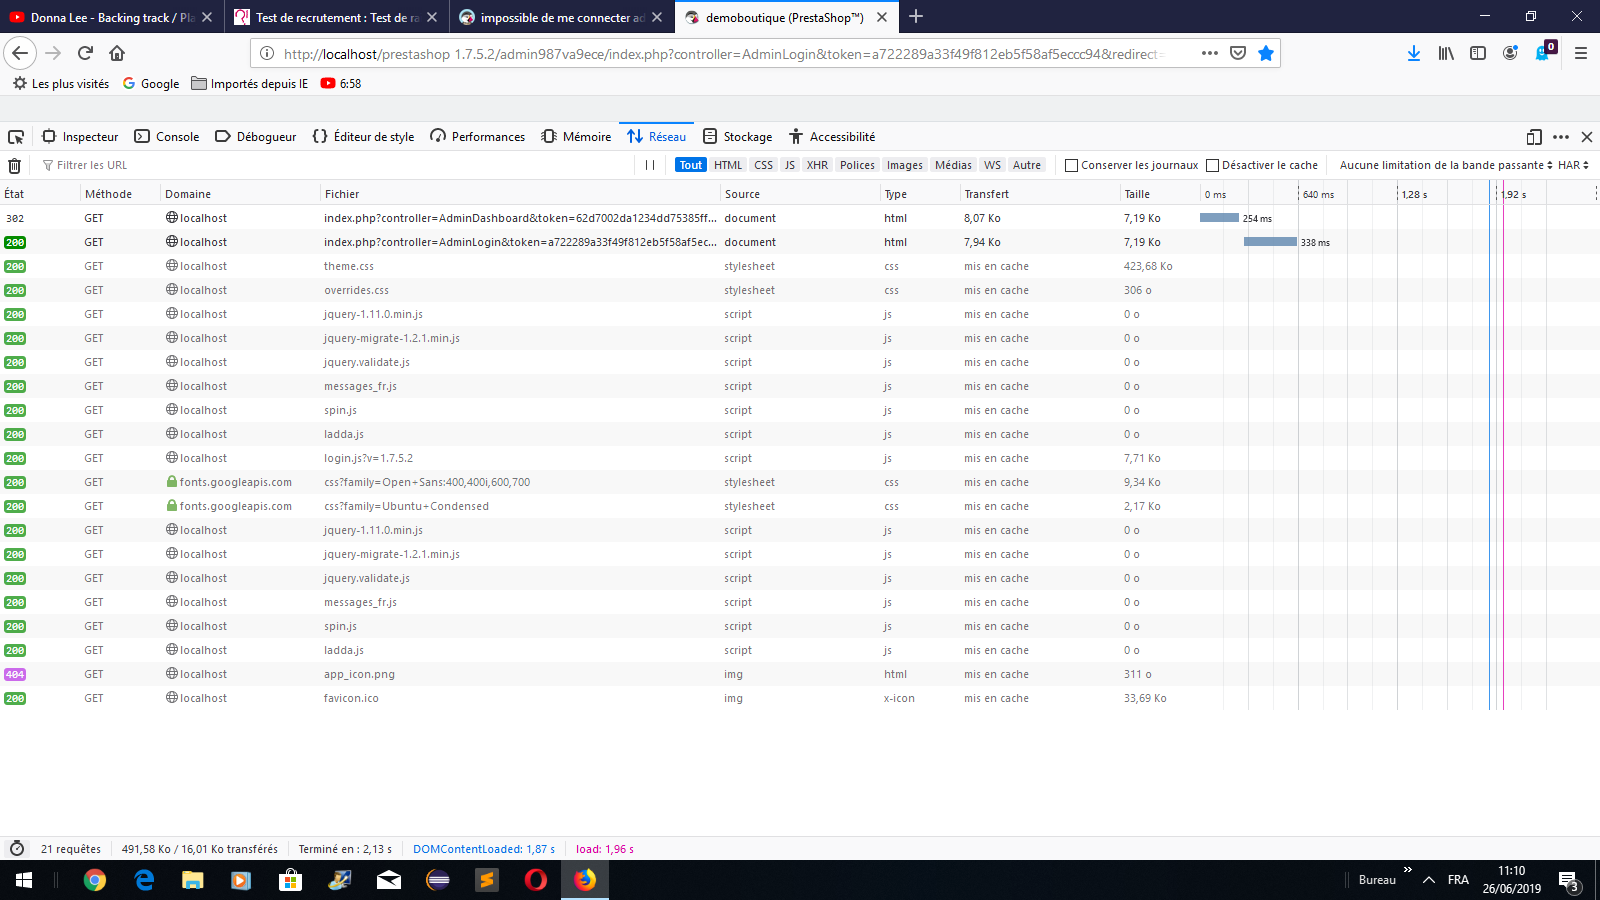Switch to the Débogueur tab

pyautogui.click(x=256, y=137)
